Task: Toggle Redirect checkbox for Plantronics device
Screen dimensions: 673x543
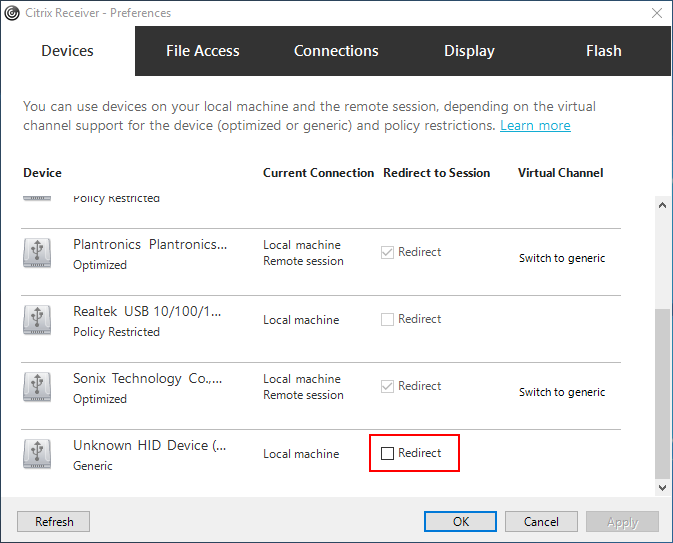Action: click(x=387, y=252)
